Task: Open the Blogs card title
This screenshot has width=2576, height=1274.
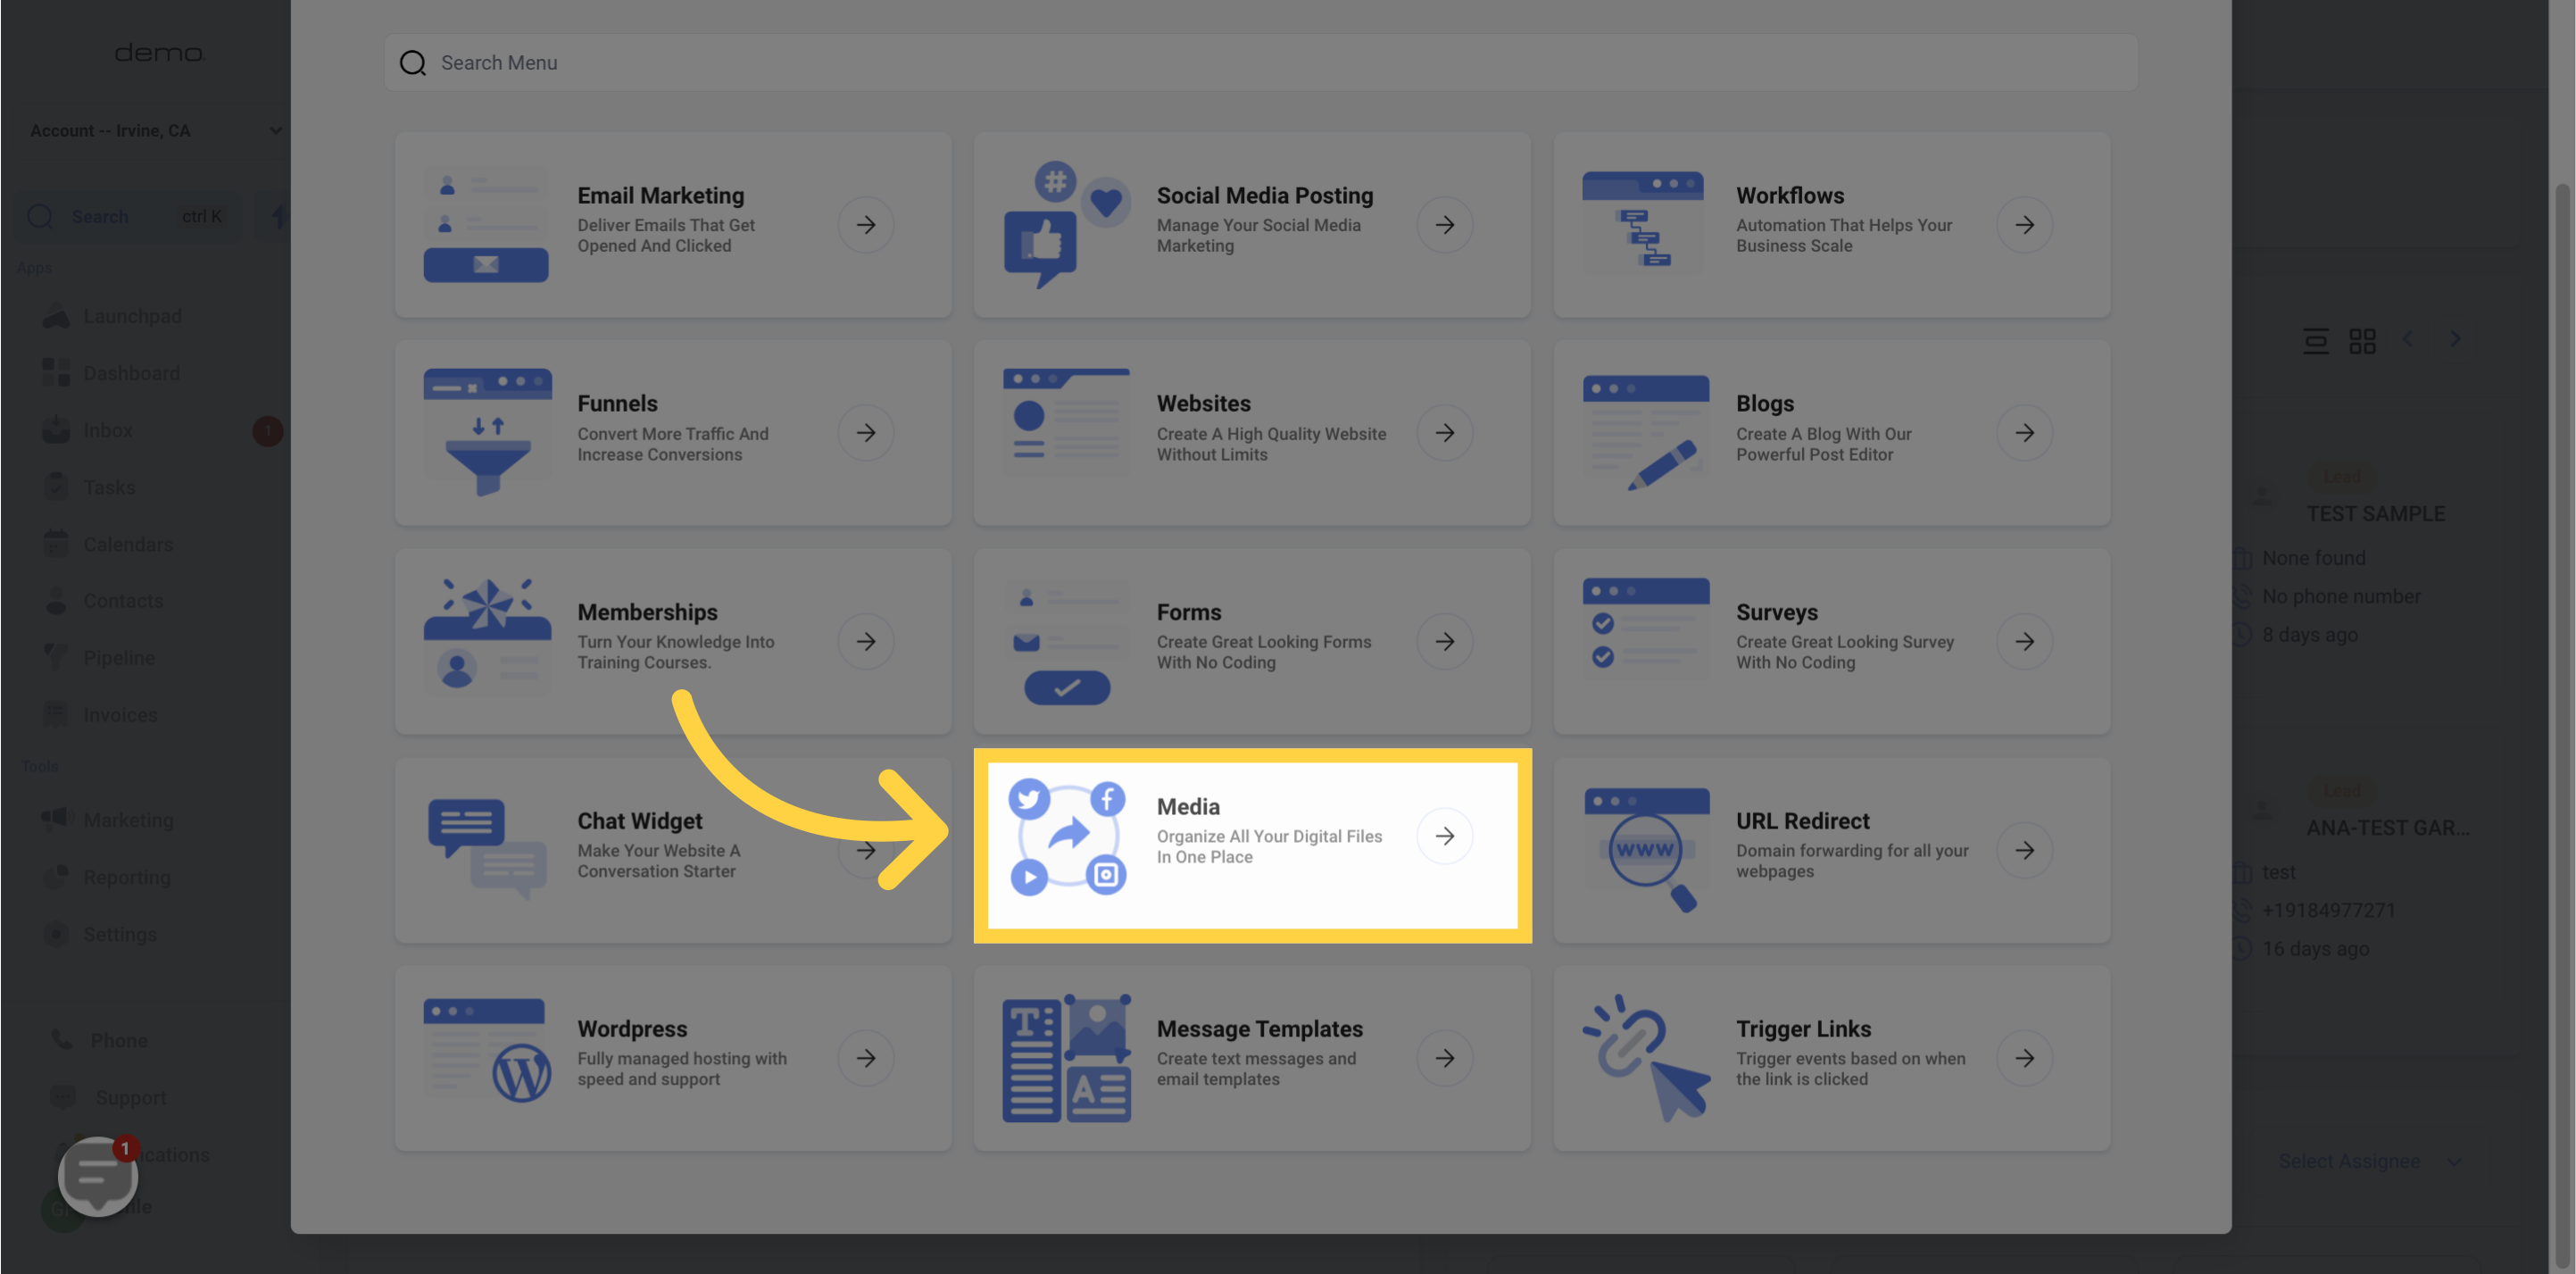Action: click(x=1764, y=404)
